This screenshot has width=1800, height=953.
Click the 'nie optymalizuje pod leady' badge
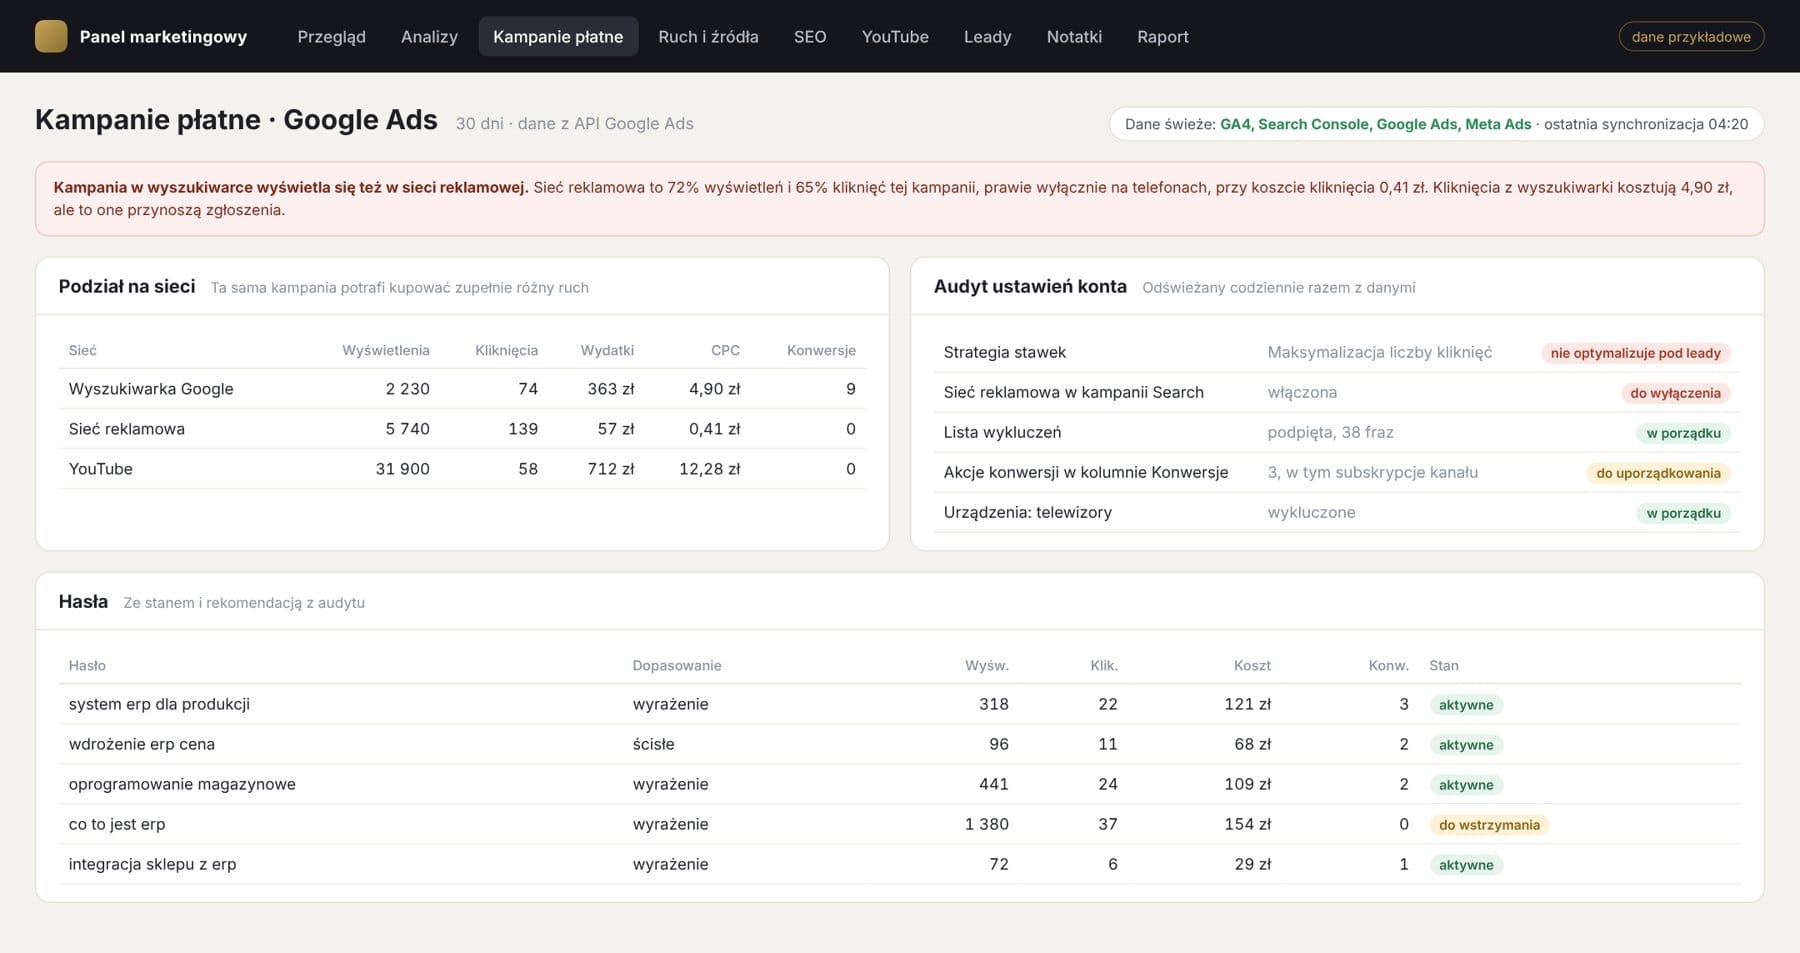[x=1635, y=353]
